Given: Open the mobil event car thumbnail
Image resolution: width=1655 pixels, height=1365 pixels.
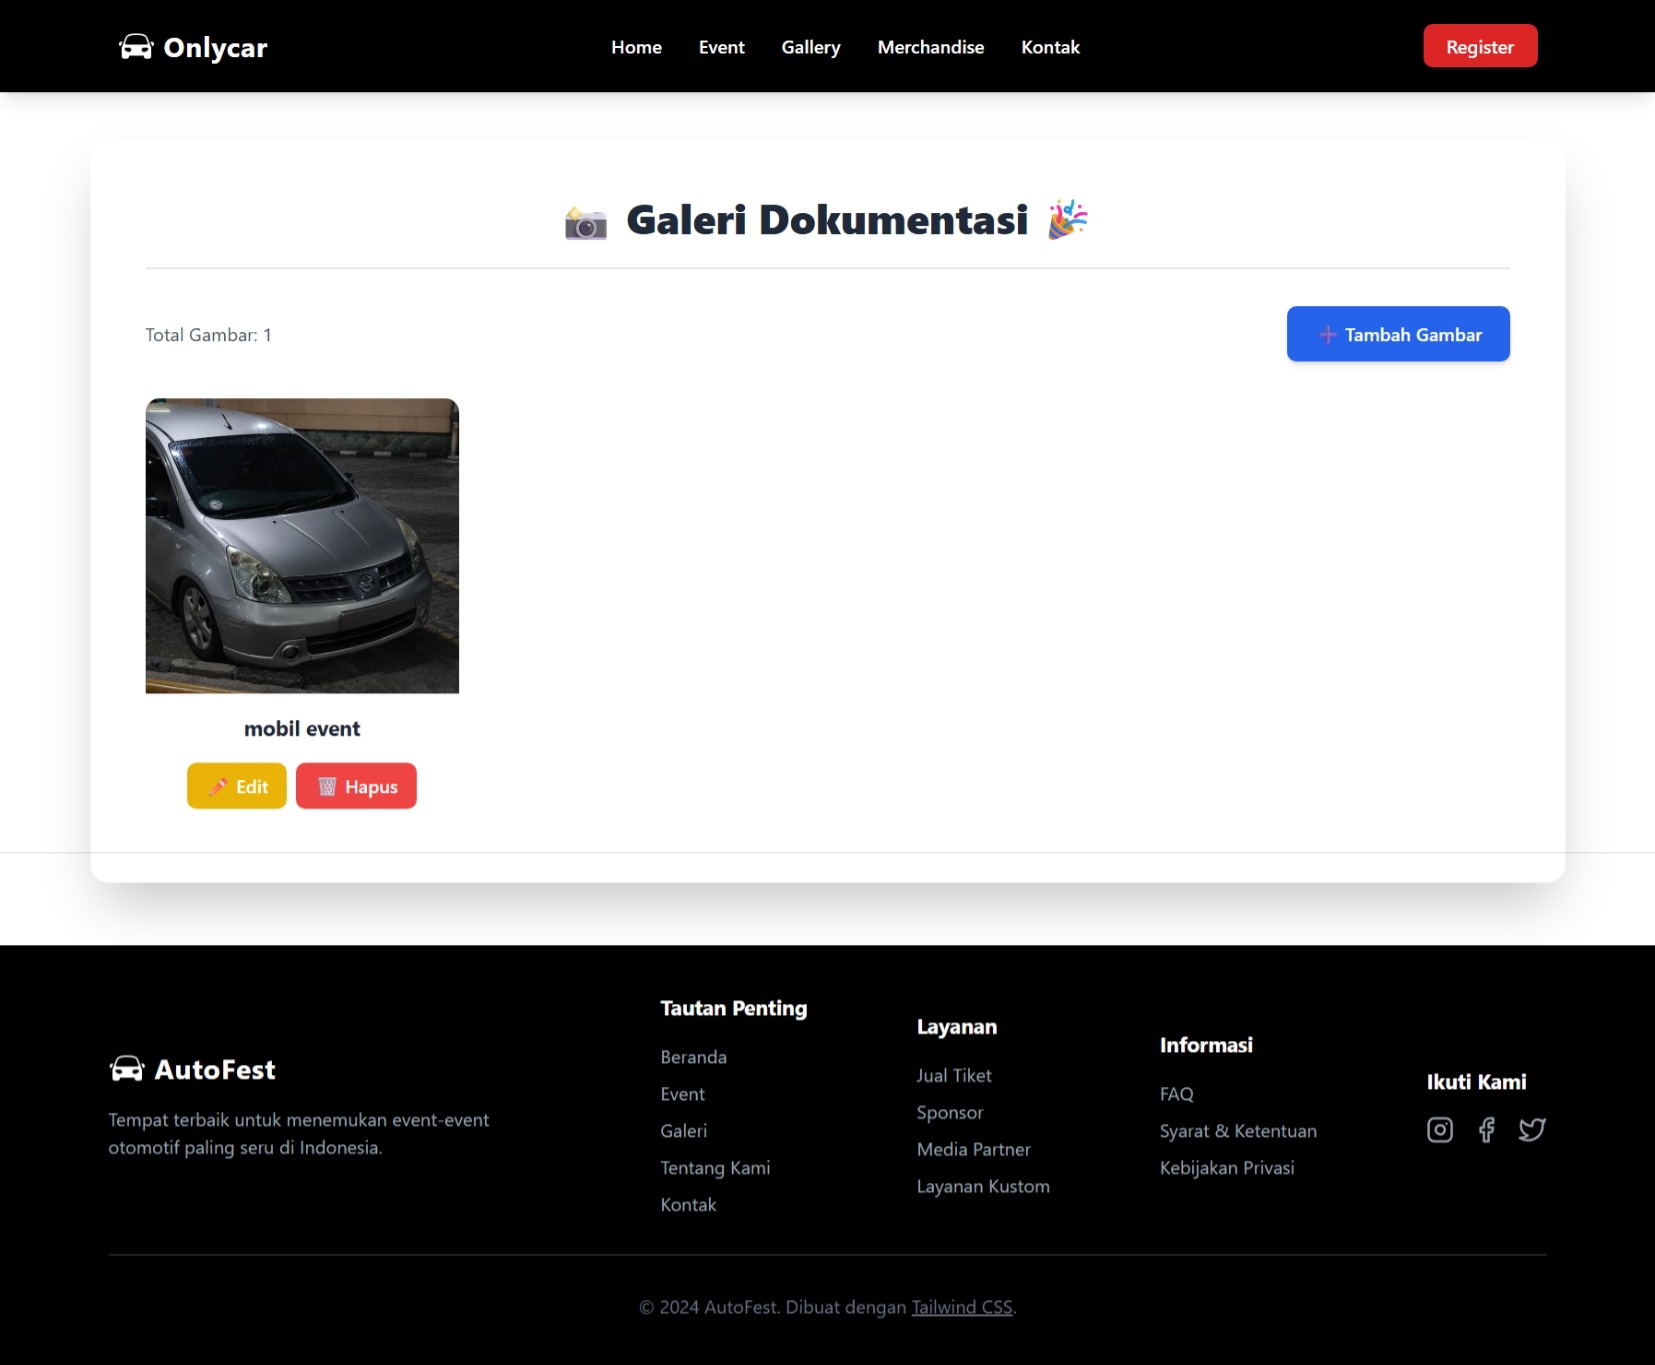Looking at the screenshot, I should [302, 546].
